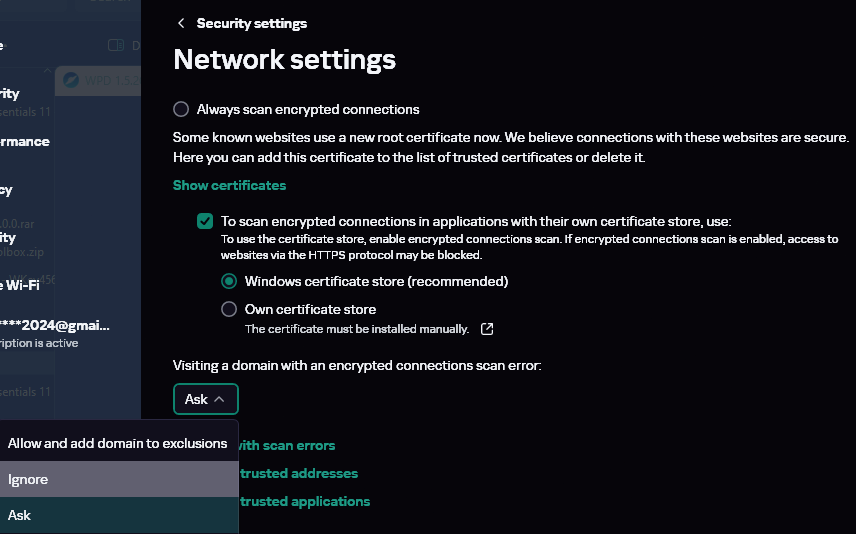Open the trusted applications link

click(x=304, y=501)
